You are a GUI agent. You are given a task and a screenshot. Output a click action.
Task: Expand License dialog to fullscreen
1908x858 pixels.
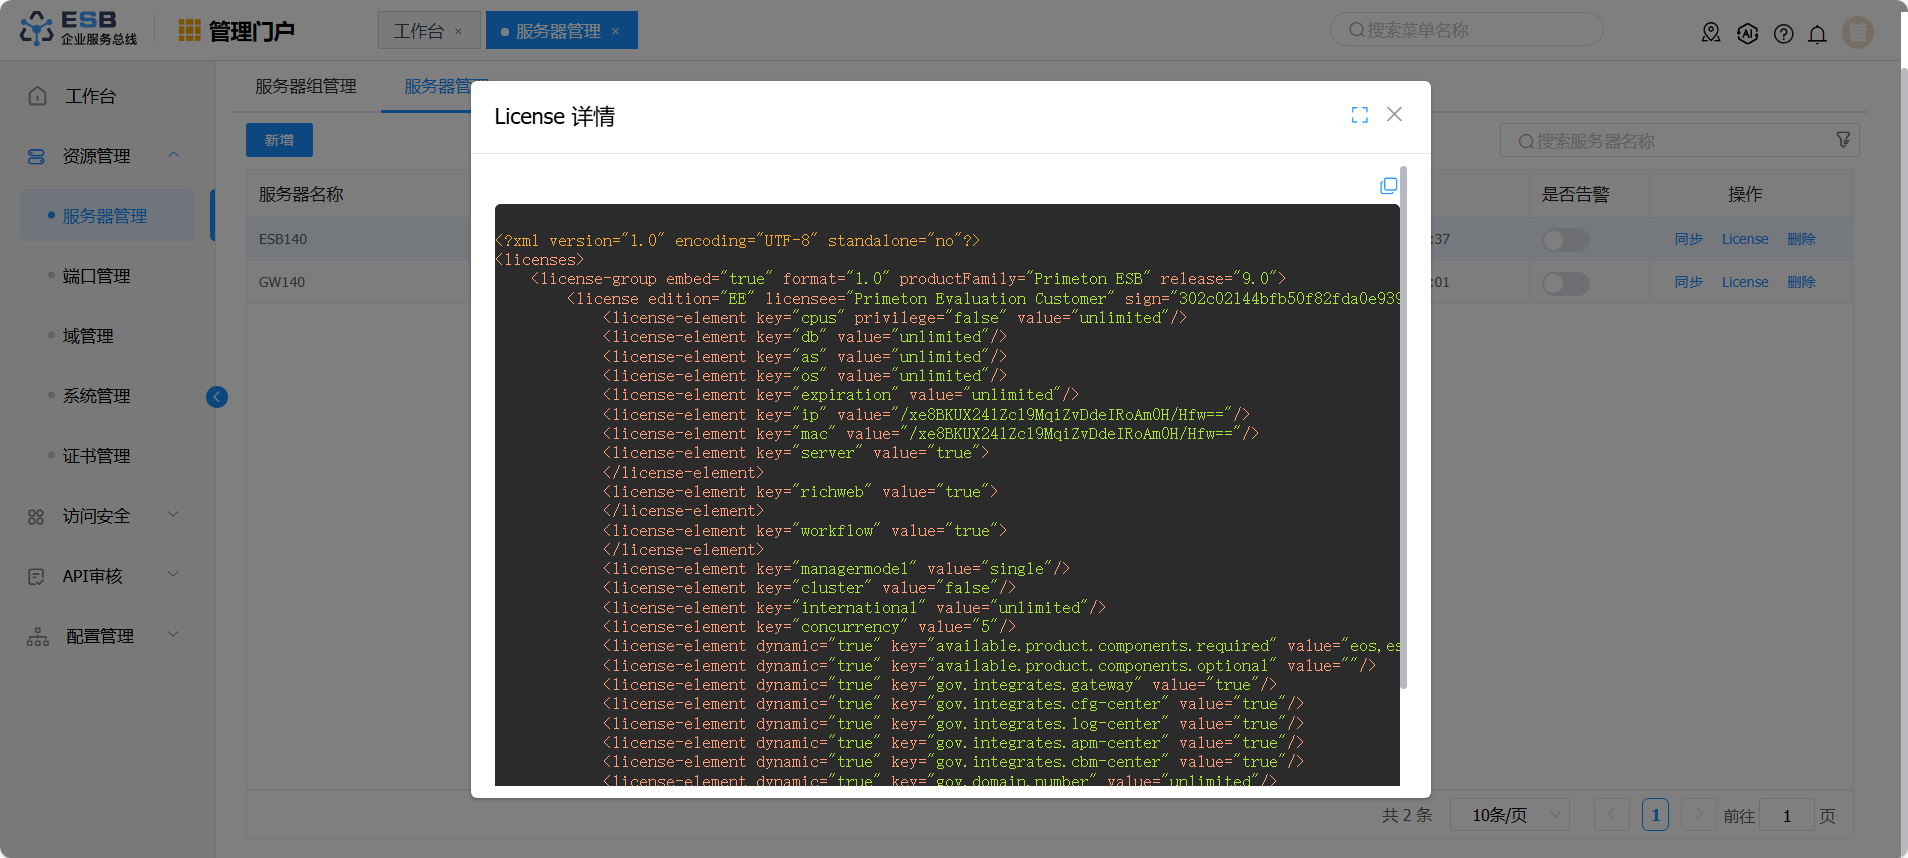(x=1359, y=115)
